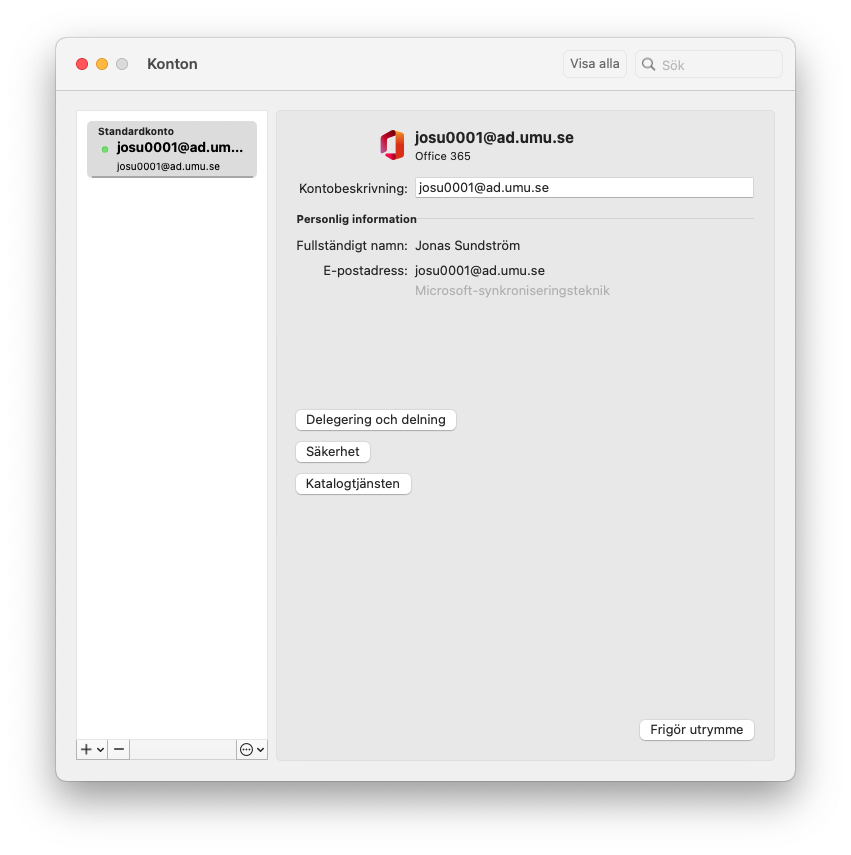851x855 pixels.
Task: Click the account email header title
Action: click(494, 138)
